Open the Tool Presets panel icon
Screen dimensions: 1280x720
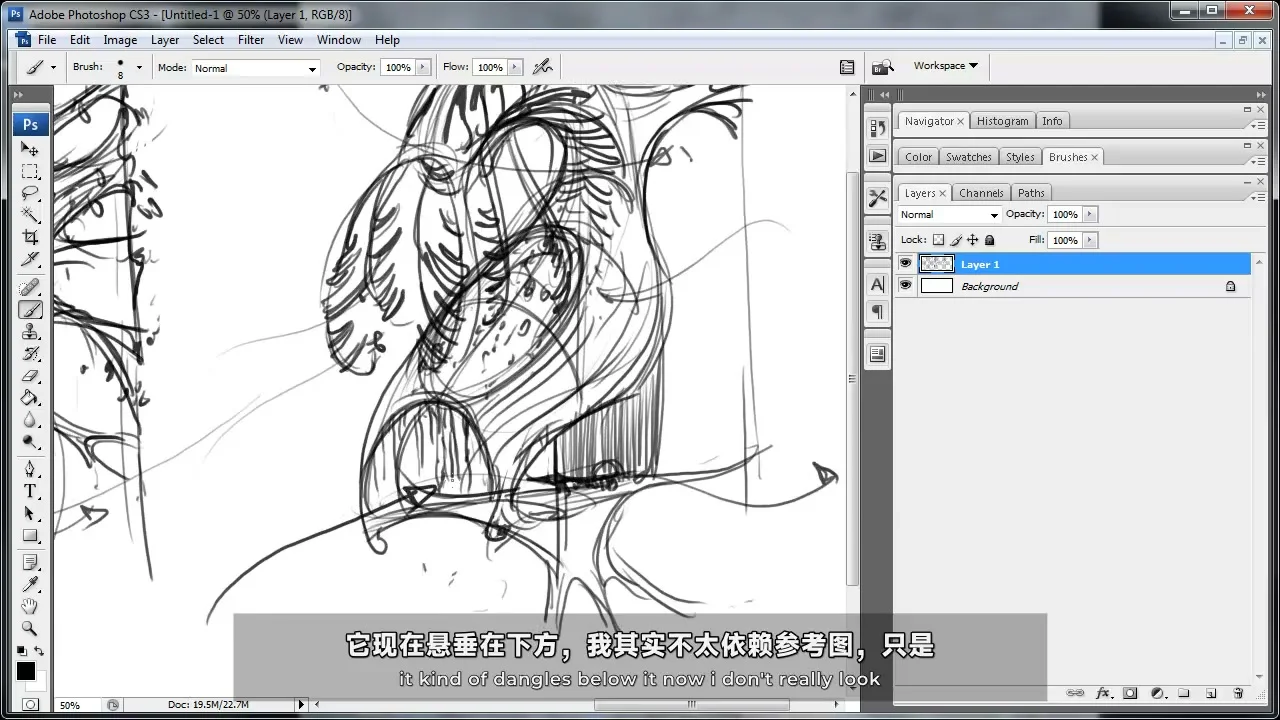coord(877,198)
